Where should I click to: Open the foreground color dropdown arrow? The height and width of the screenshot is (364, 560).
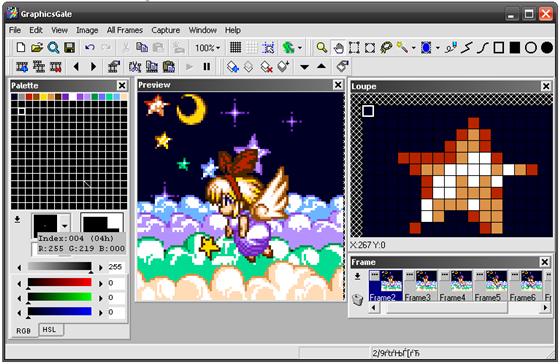[65, 226]
